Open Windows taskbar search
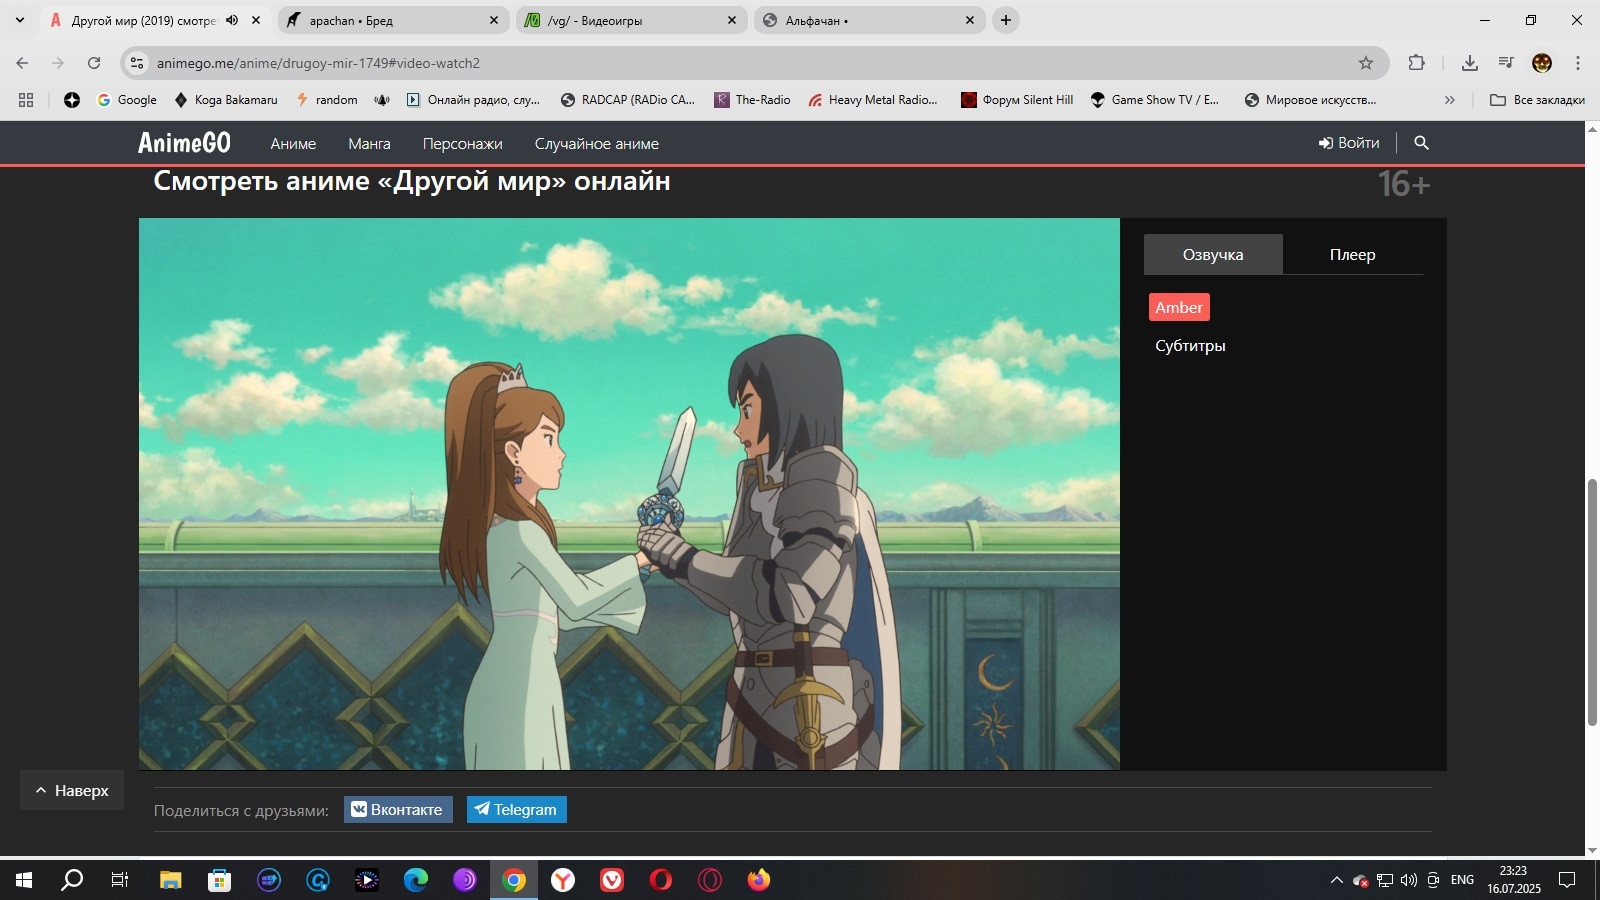Viewport: 1600px width, 900px height. click(72, 880)
